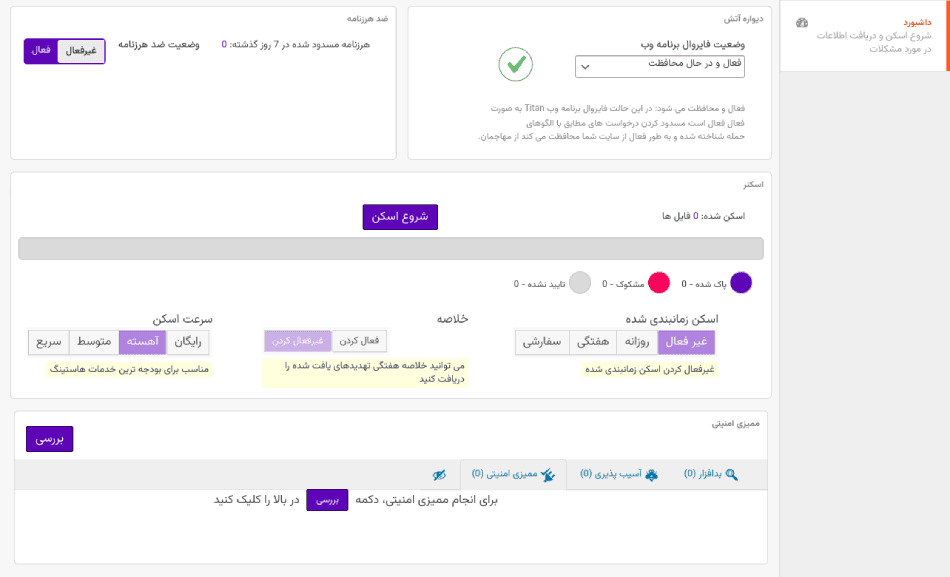Choose غیرفعال کردن for digest summary
The image size is (950, 577).
click(297, 341)
